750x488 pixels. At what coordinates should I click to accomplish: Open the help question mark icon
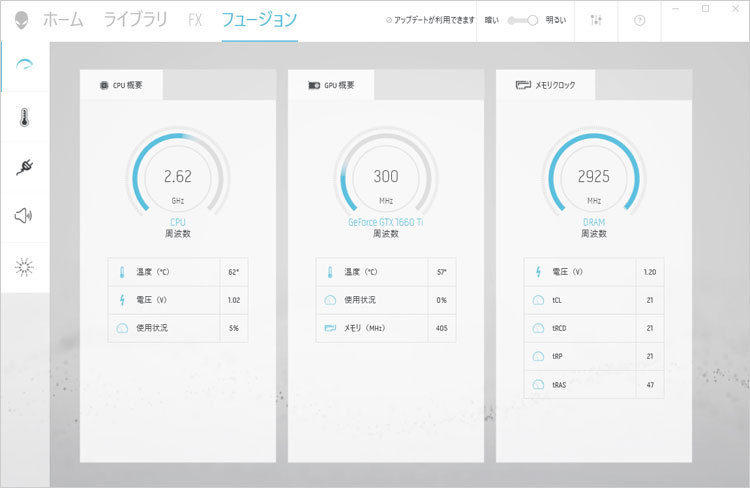pyautogui.click(x=639, y=20)
